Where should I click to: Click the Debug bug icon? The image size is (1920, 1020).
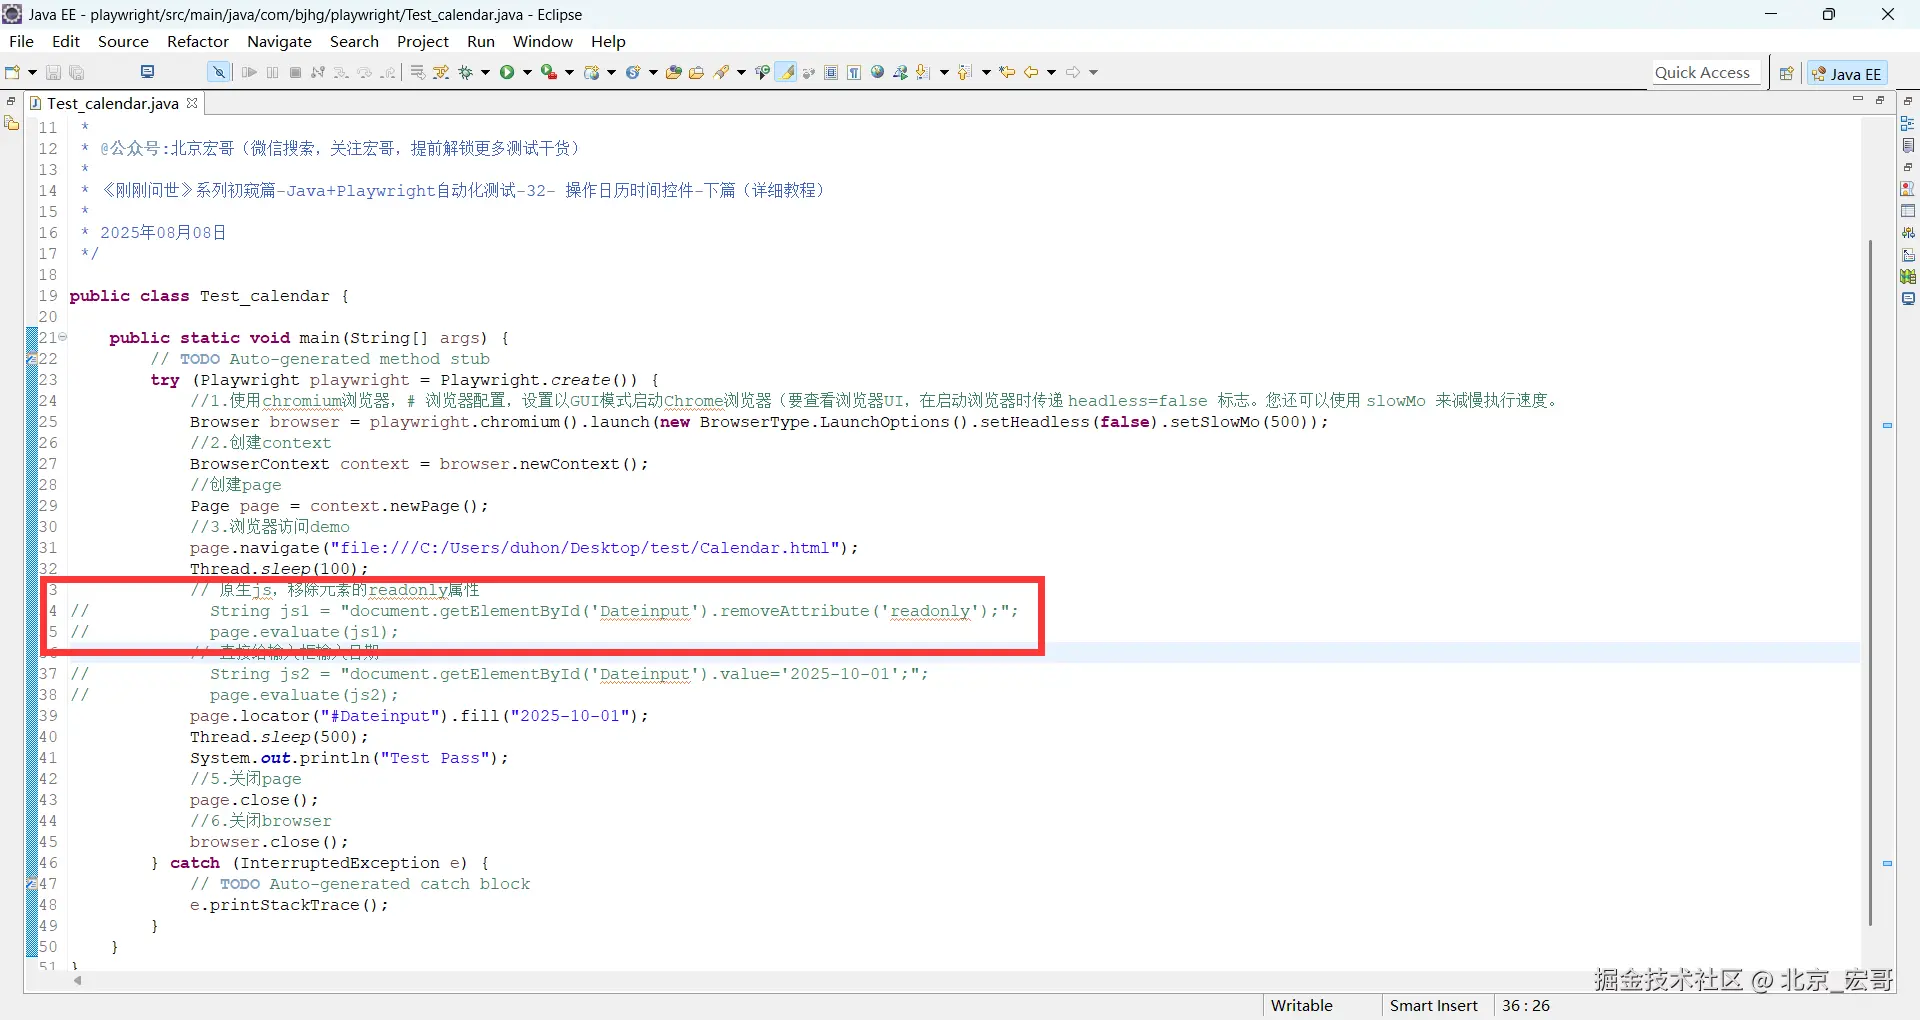pos(465,72)
